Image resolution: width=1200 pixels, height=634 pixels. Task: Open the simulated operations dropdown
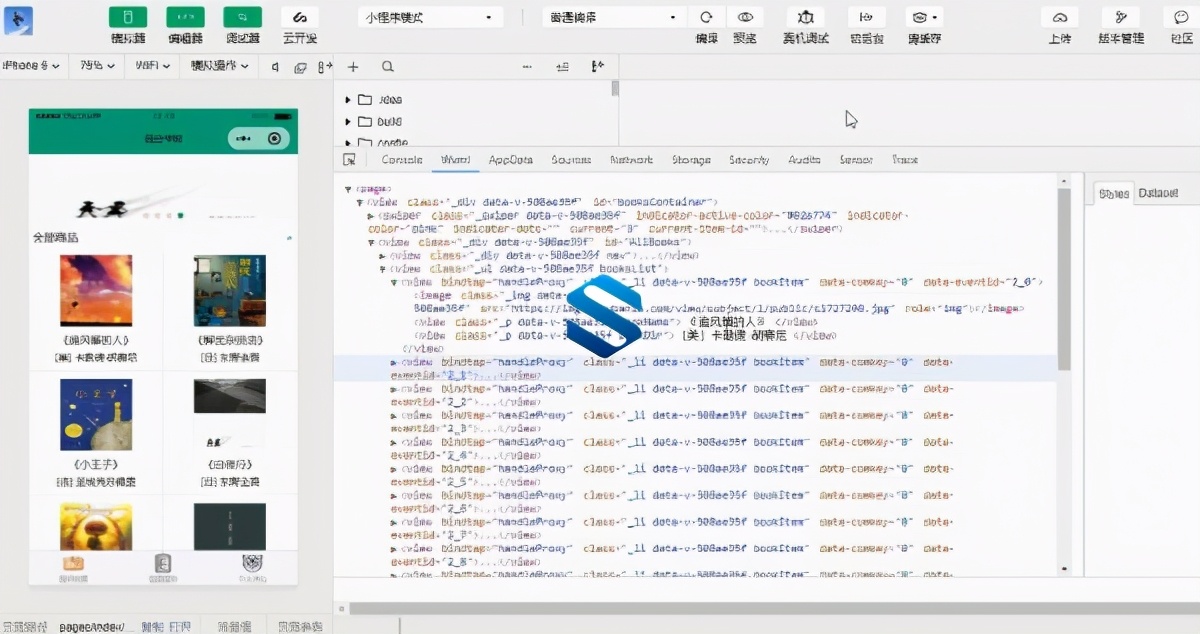(220, 66)
